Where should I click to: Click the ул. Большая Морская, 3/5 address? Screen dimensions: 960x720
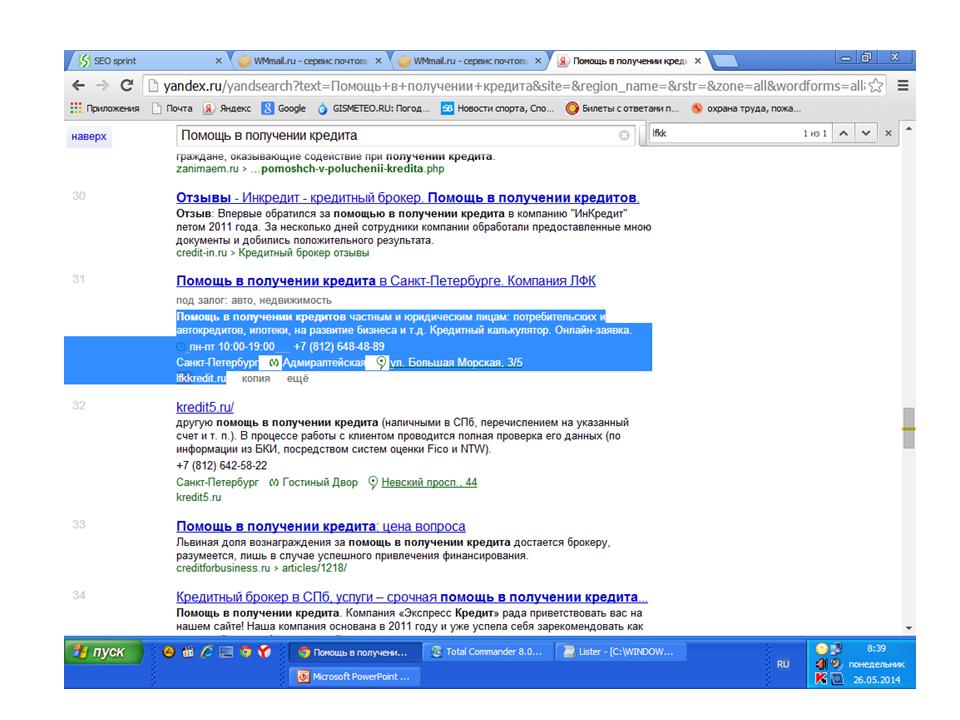(x=457, y=362)
